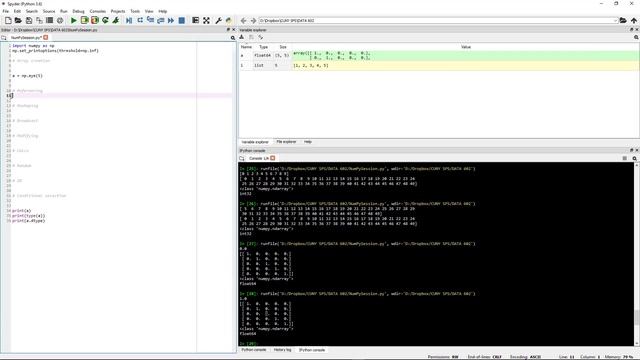Click Editor options icon at pane right

(x=233, y=38)
